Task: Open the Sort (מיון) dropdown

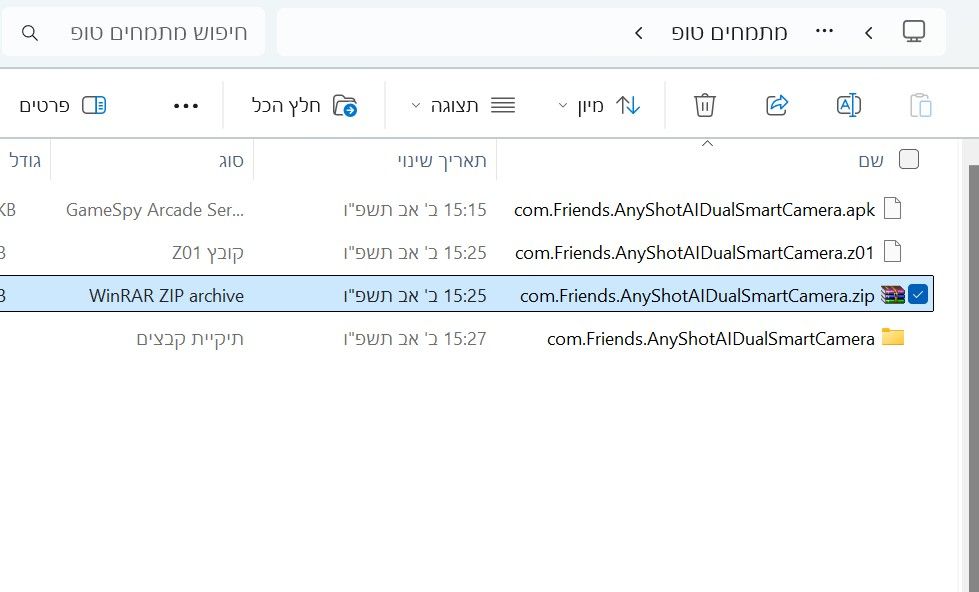Action: [598, 105]
